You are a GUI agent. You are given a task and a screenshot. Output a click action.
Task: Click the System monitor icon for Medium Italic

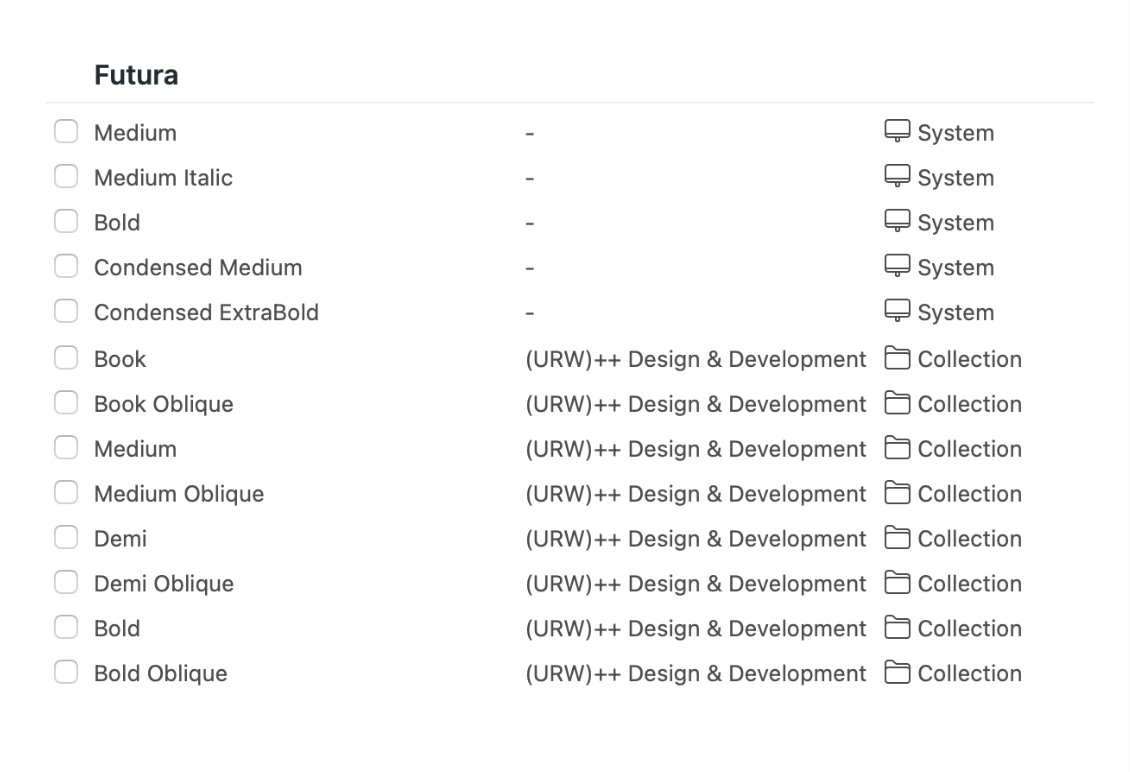(x=897, y=176)
